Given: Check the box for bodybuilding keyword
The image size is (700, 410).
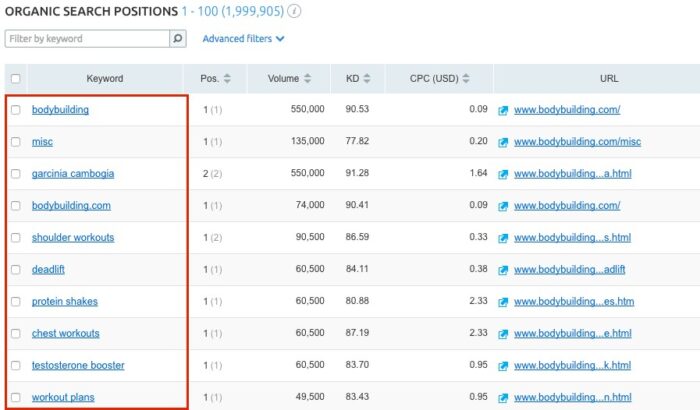Looking at the screenshot, I should click(16, 110).
